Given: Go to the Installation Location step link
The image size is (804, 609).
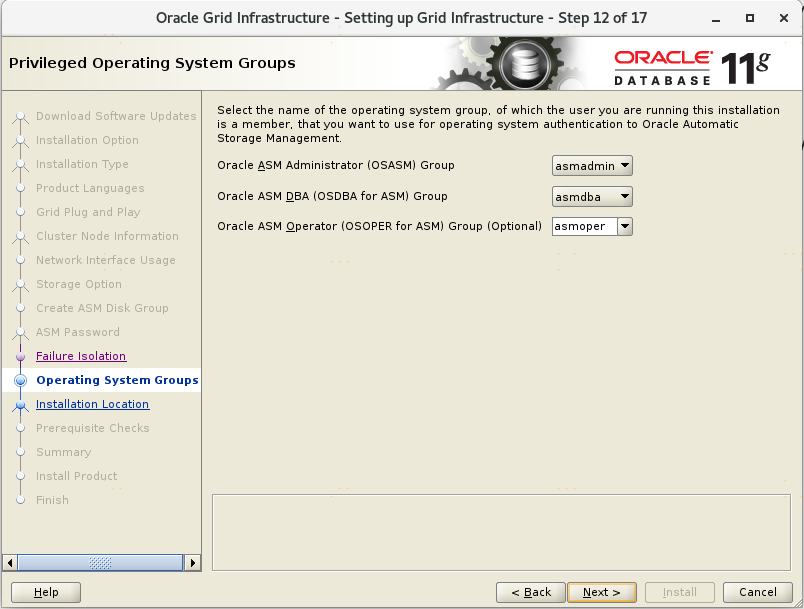Looking at the screenshot, I should (x=92, y=404).
